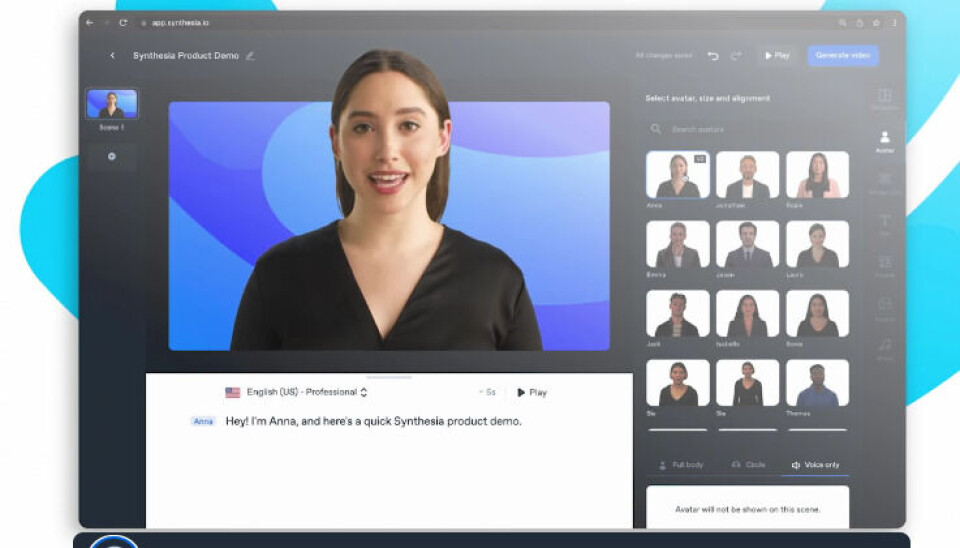Open Text panel in right sidebar

[885, 224]
